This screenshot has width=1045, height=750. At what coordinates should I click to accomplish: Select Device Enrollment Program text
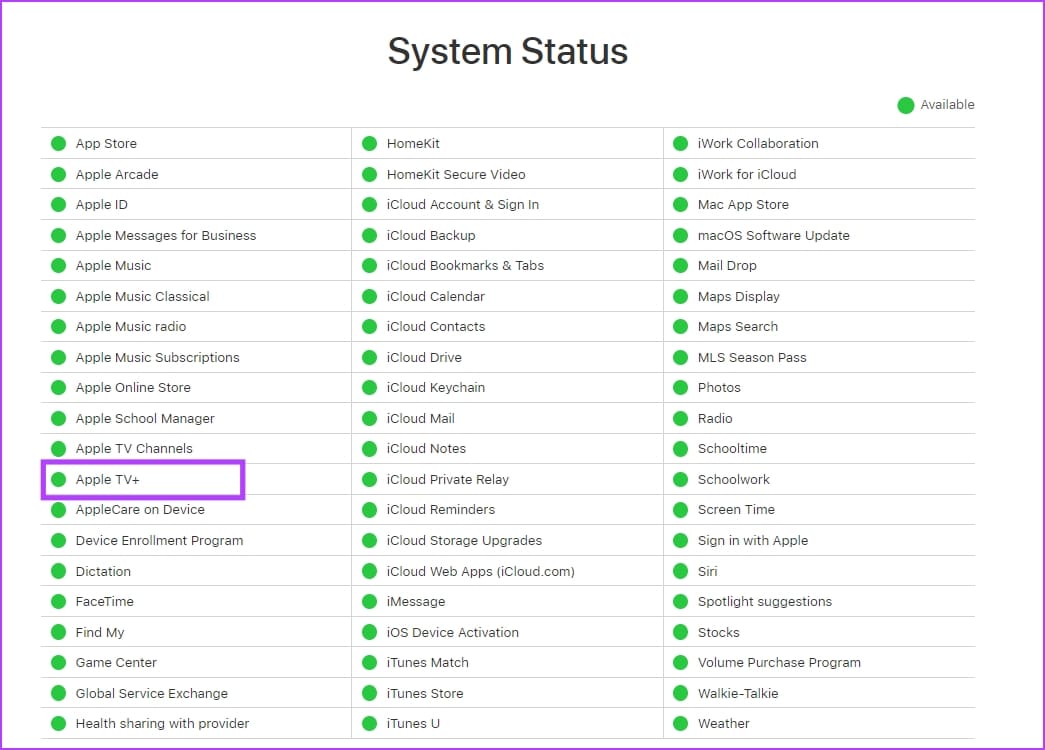click(159, 541)
